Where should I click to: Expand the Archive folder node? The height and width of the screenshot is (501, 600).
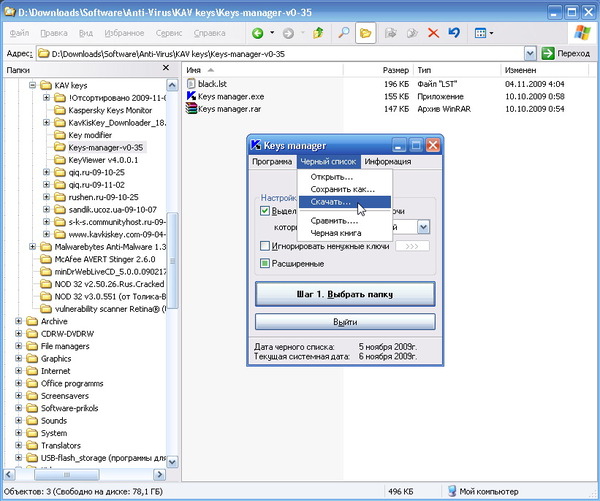pos(18,321)
